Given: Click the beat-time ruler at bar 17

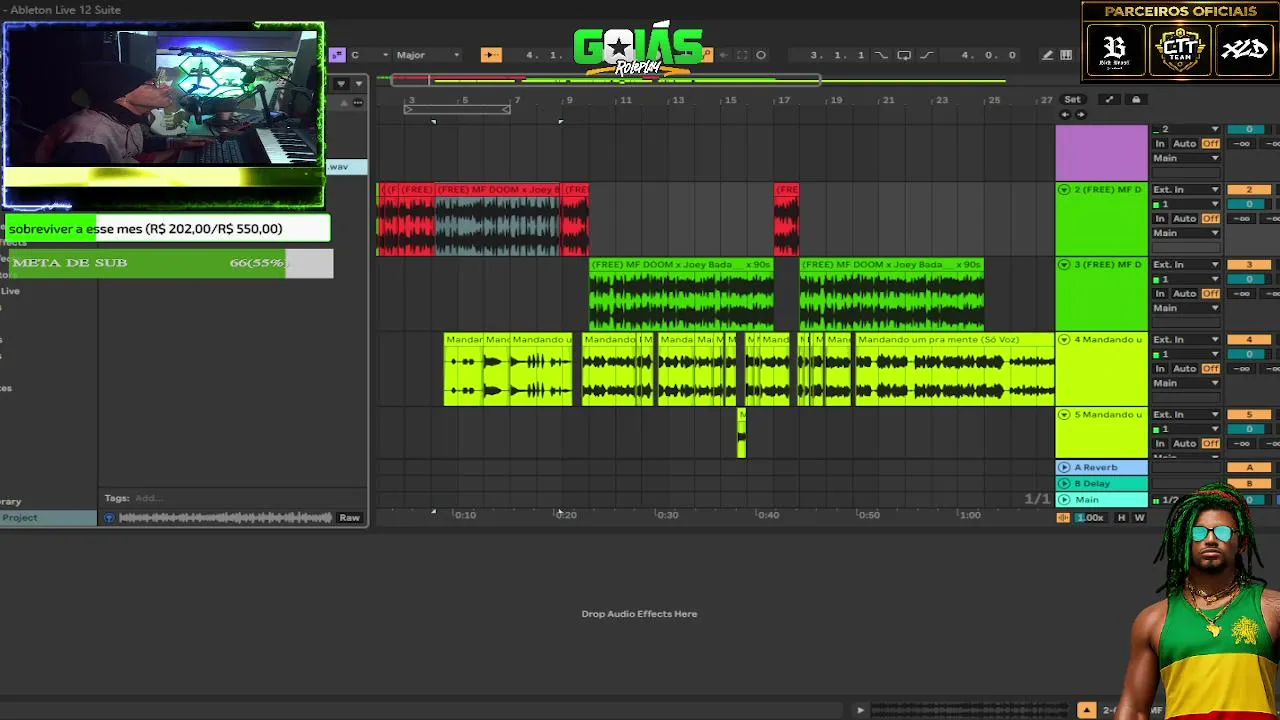Looking at the screenshot, I should (x=784, y=100).
